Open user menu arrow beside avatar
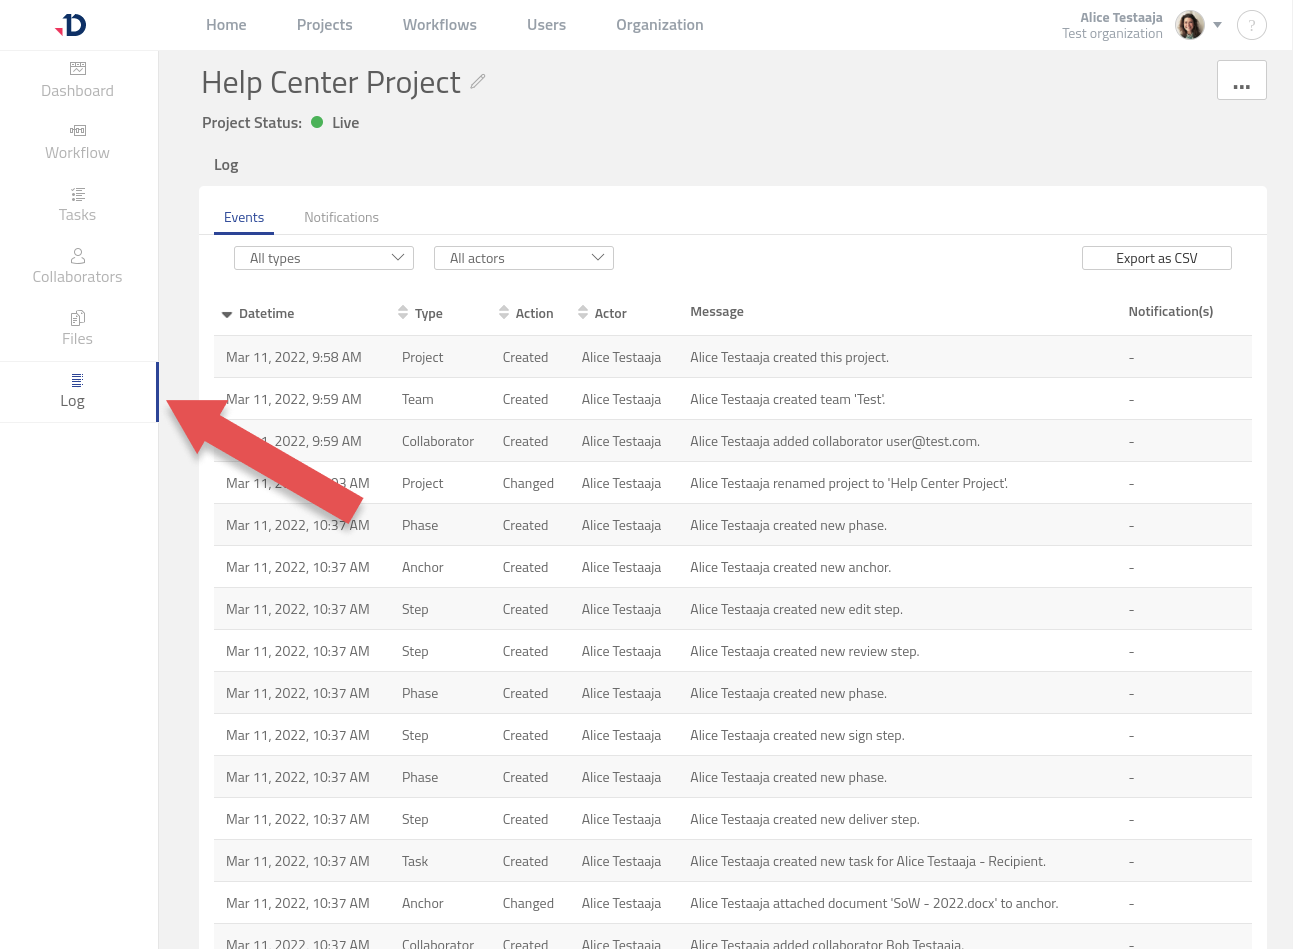 click(x=1218, y=25)
